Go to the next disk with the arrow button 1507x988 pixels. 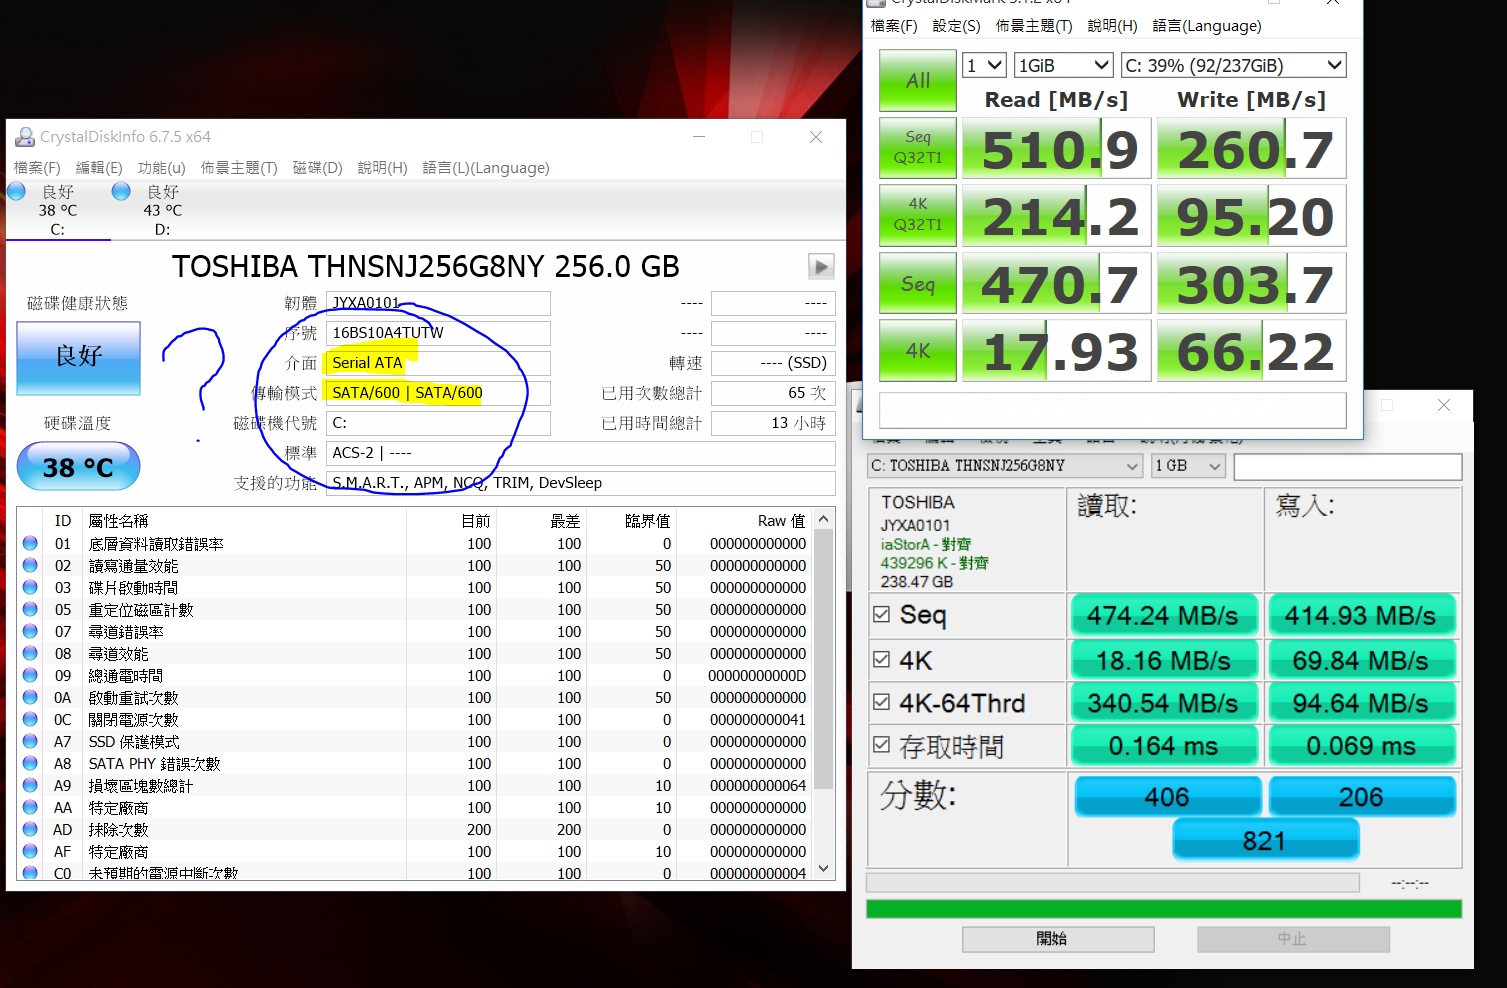(821, 266)
